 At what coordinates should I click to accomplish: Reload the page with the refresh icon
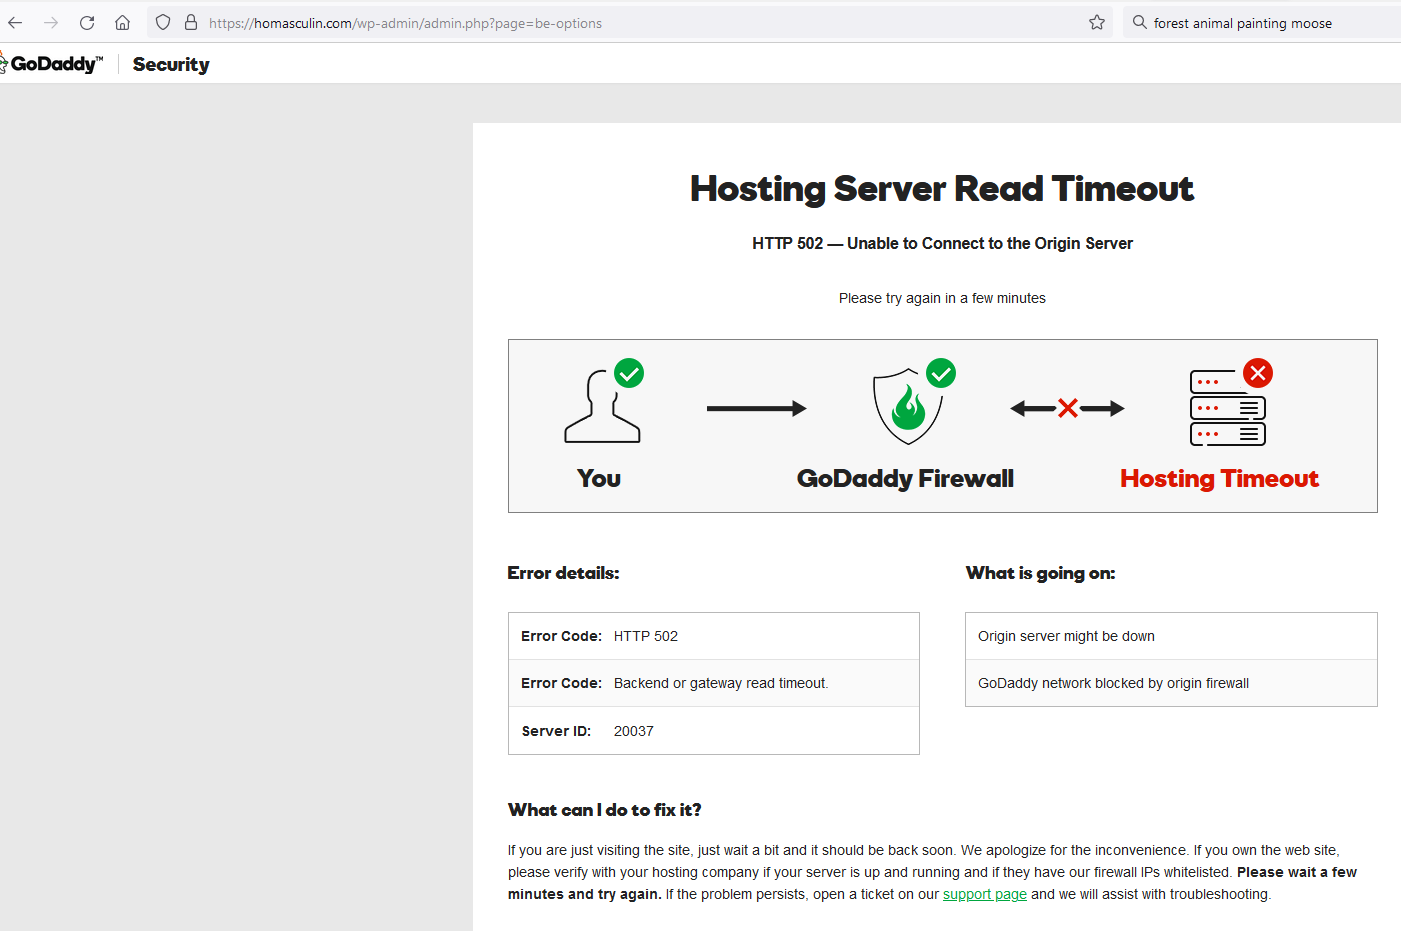pos(87,23)
